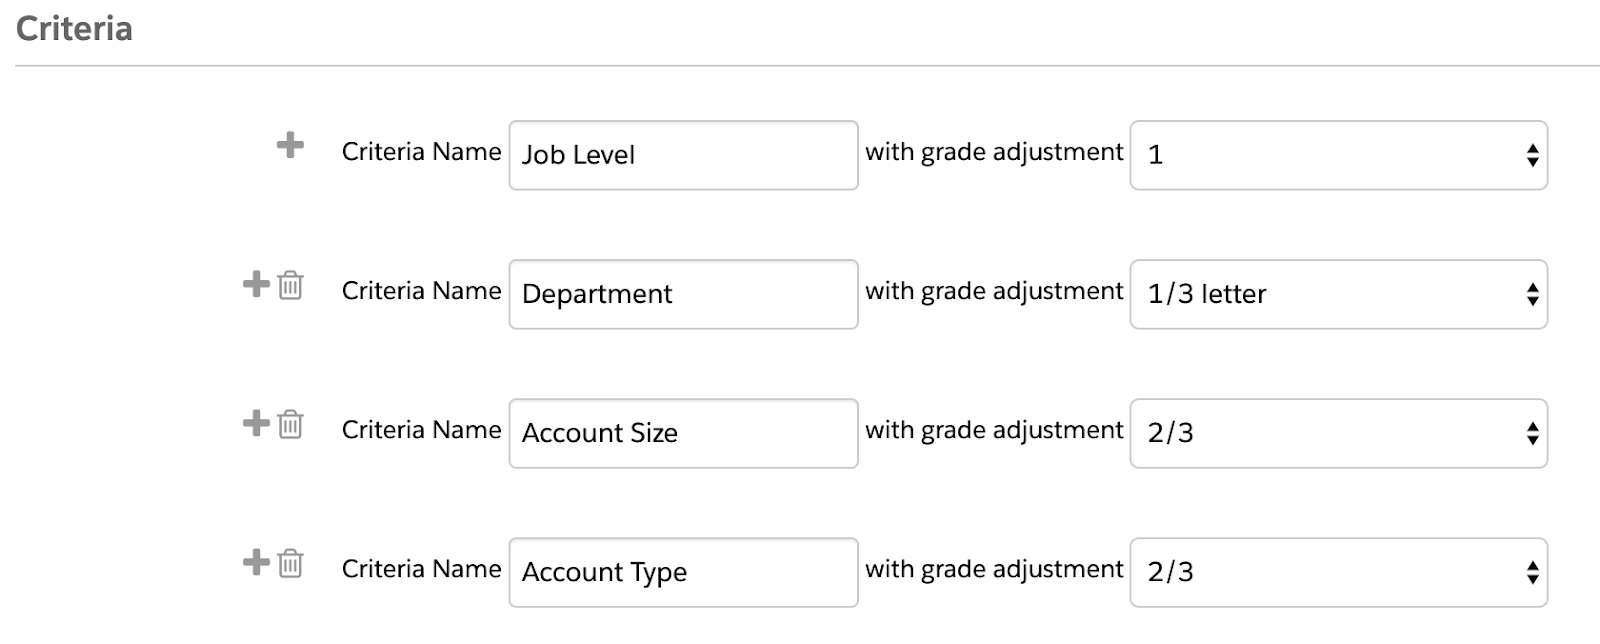Click the plus icon beside Job Level row

pyautogui.click(x=290, y=146)
